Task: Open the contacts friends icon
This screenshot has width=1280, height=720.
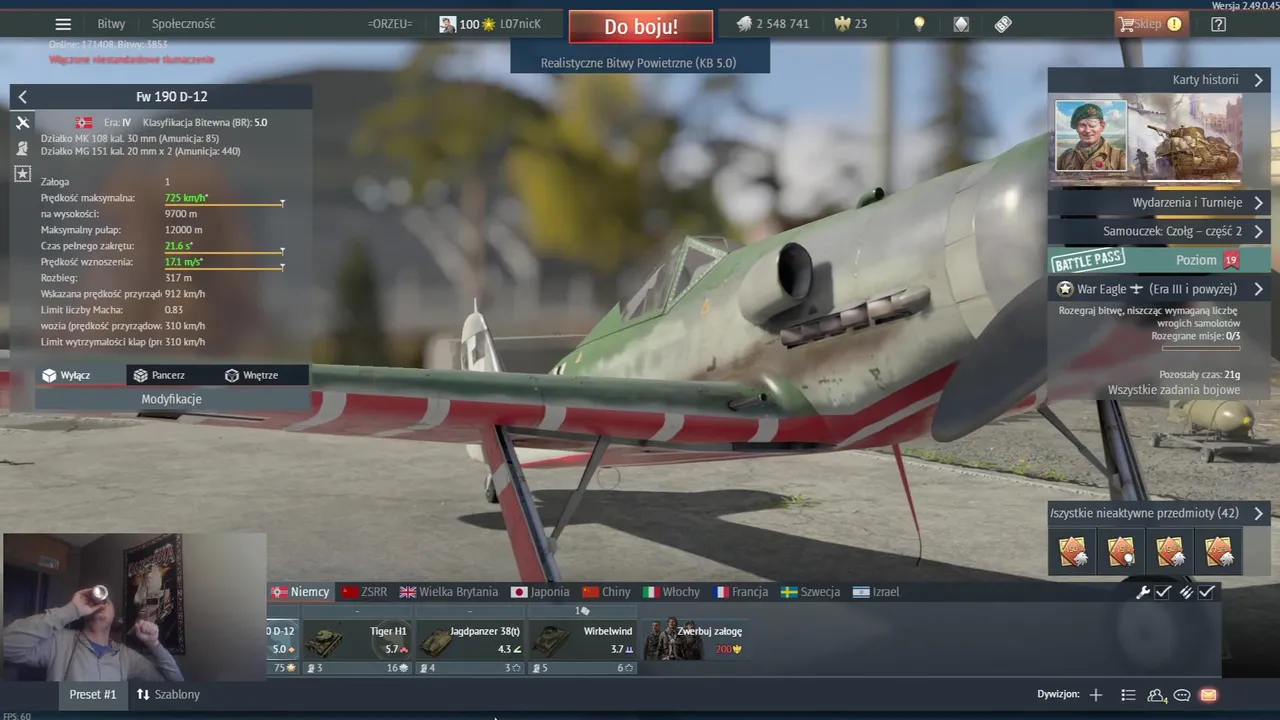Action: pyautogui.click(x=1157, y=695)
